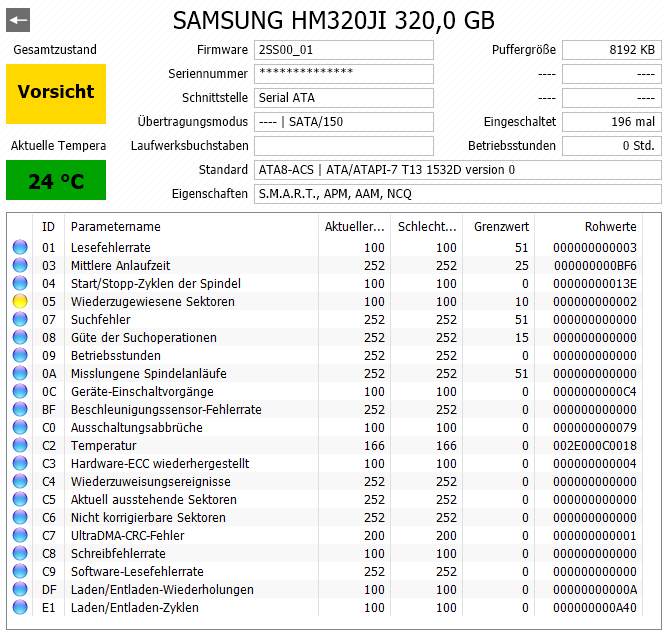Click the status icon for Aktuell ausstehende Sektoren
The width and height of the screenshot is (665, 631).
point(20,499)
